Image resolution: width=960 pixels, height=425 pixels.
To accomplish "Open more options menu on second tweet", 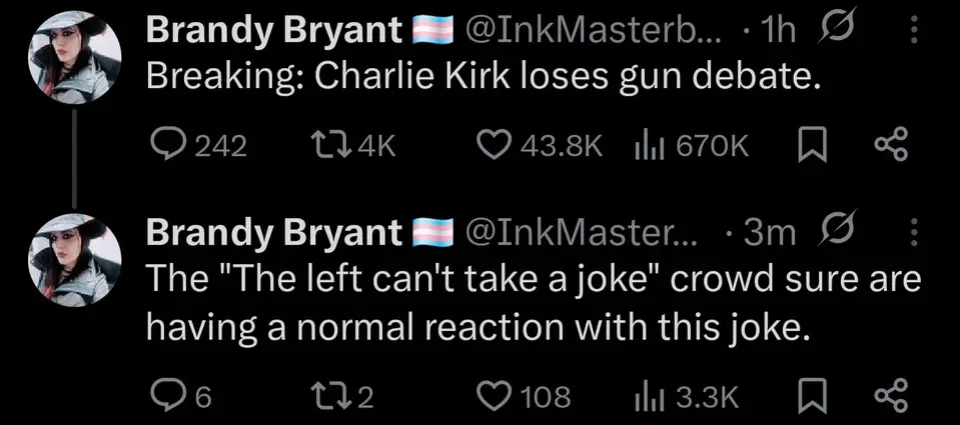I will pos(912,232).
